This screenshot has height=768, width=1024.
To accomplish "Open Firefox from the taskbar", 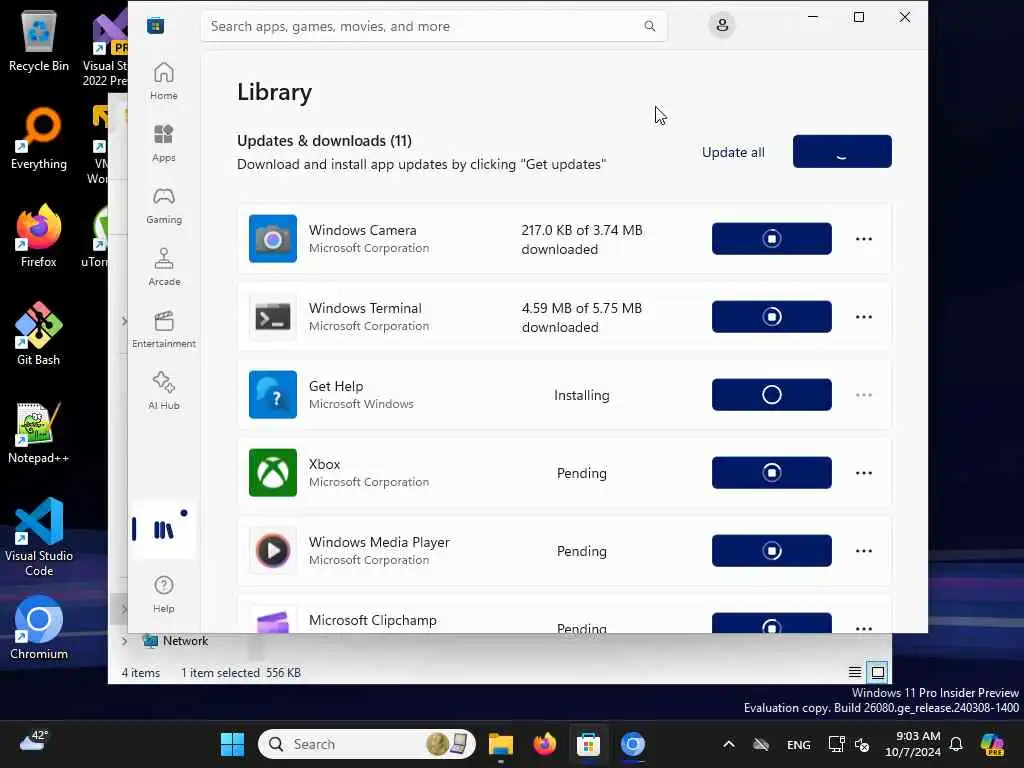I will pos(544,744).
